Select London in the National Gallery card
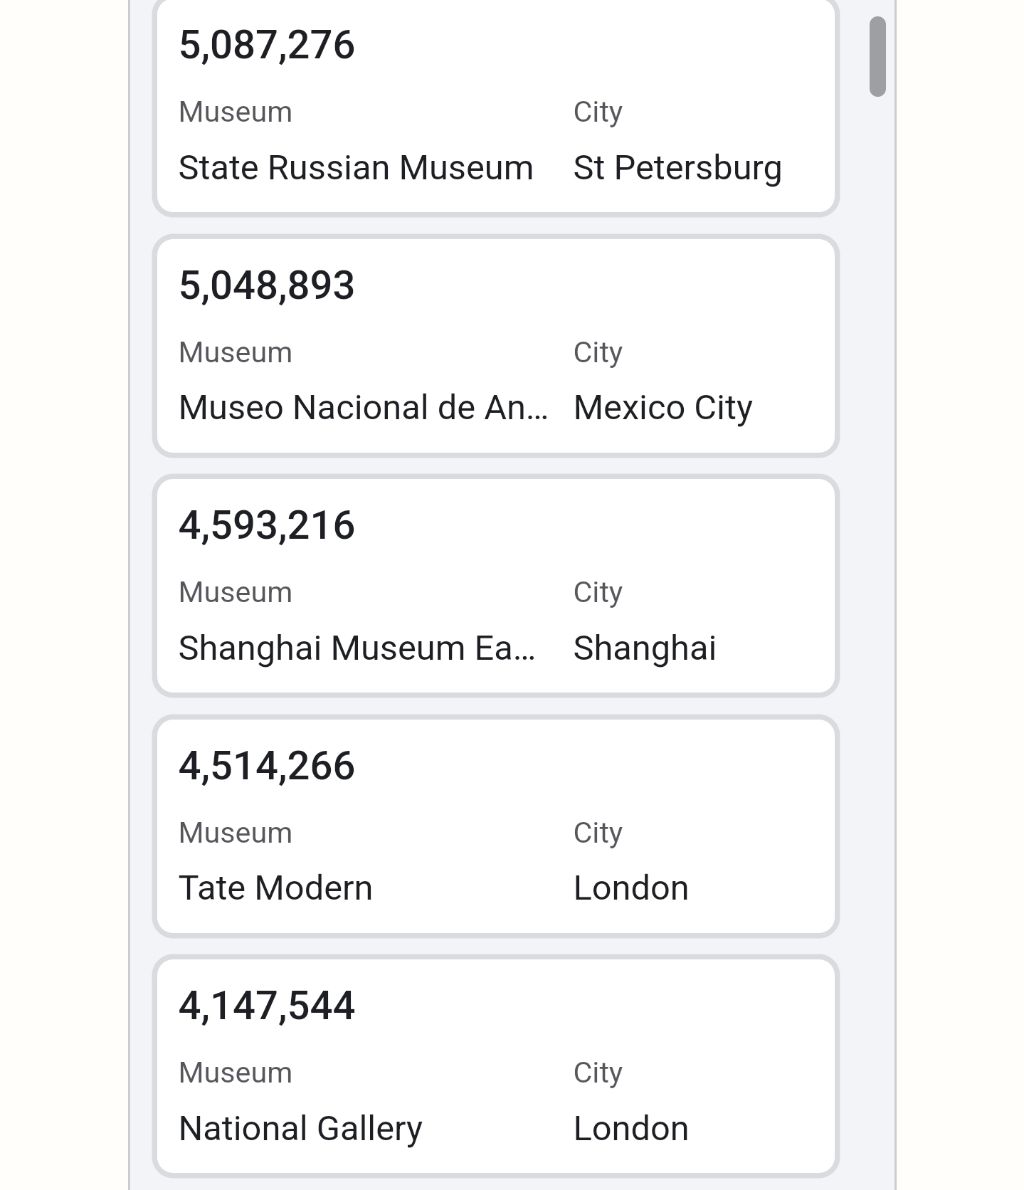The image size is (1024, 1190). coord(631,1129)
